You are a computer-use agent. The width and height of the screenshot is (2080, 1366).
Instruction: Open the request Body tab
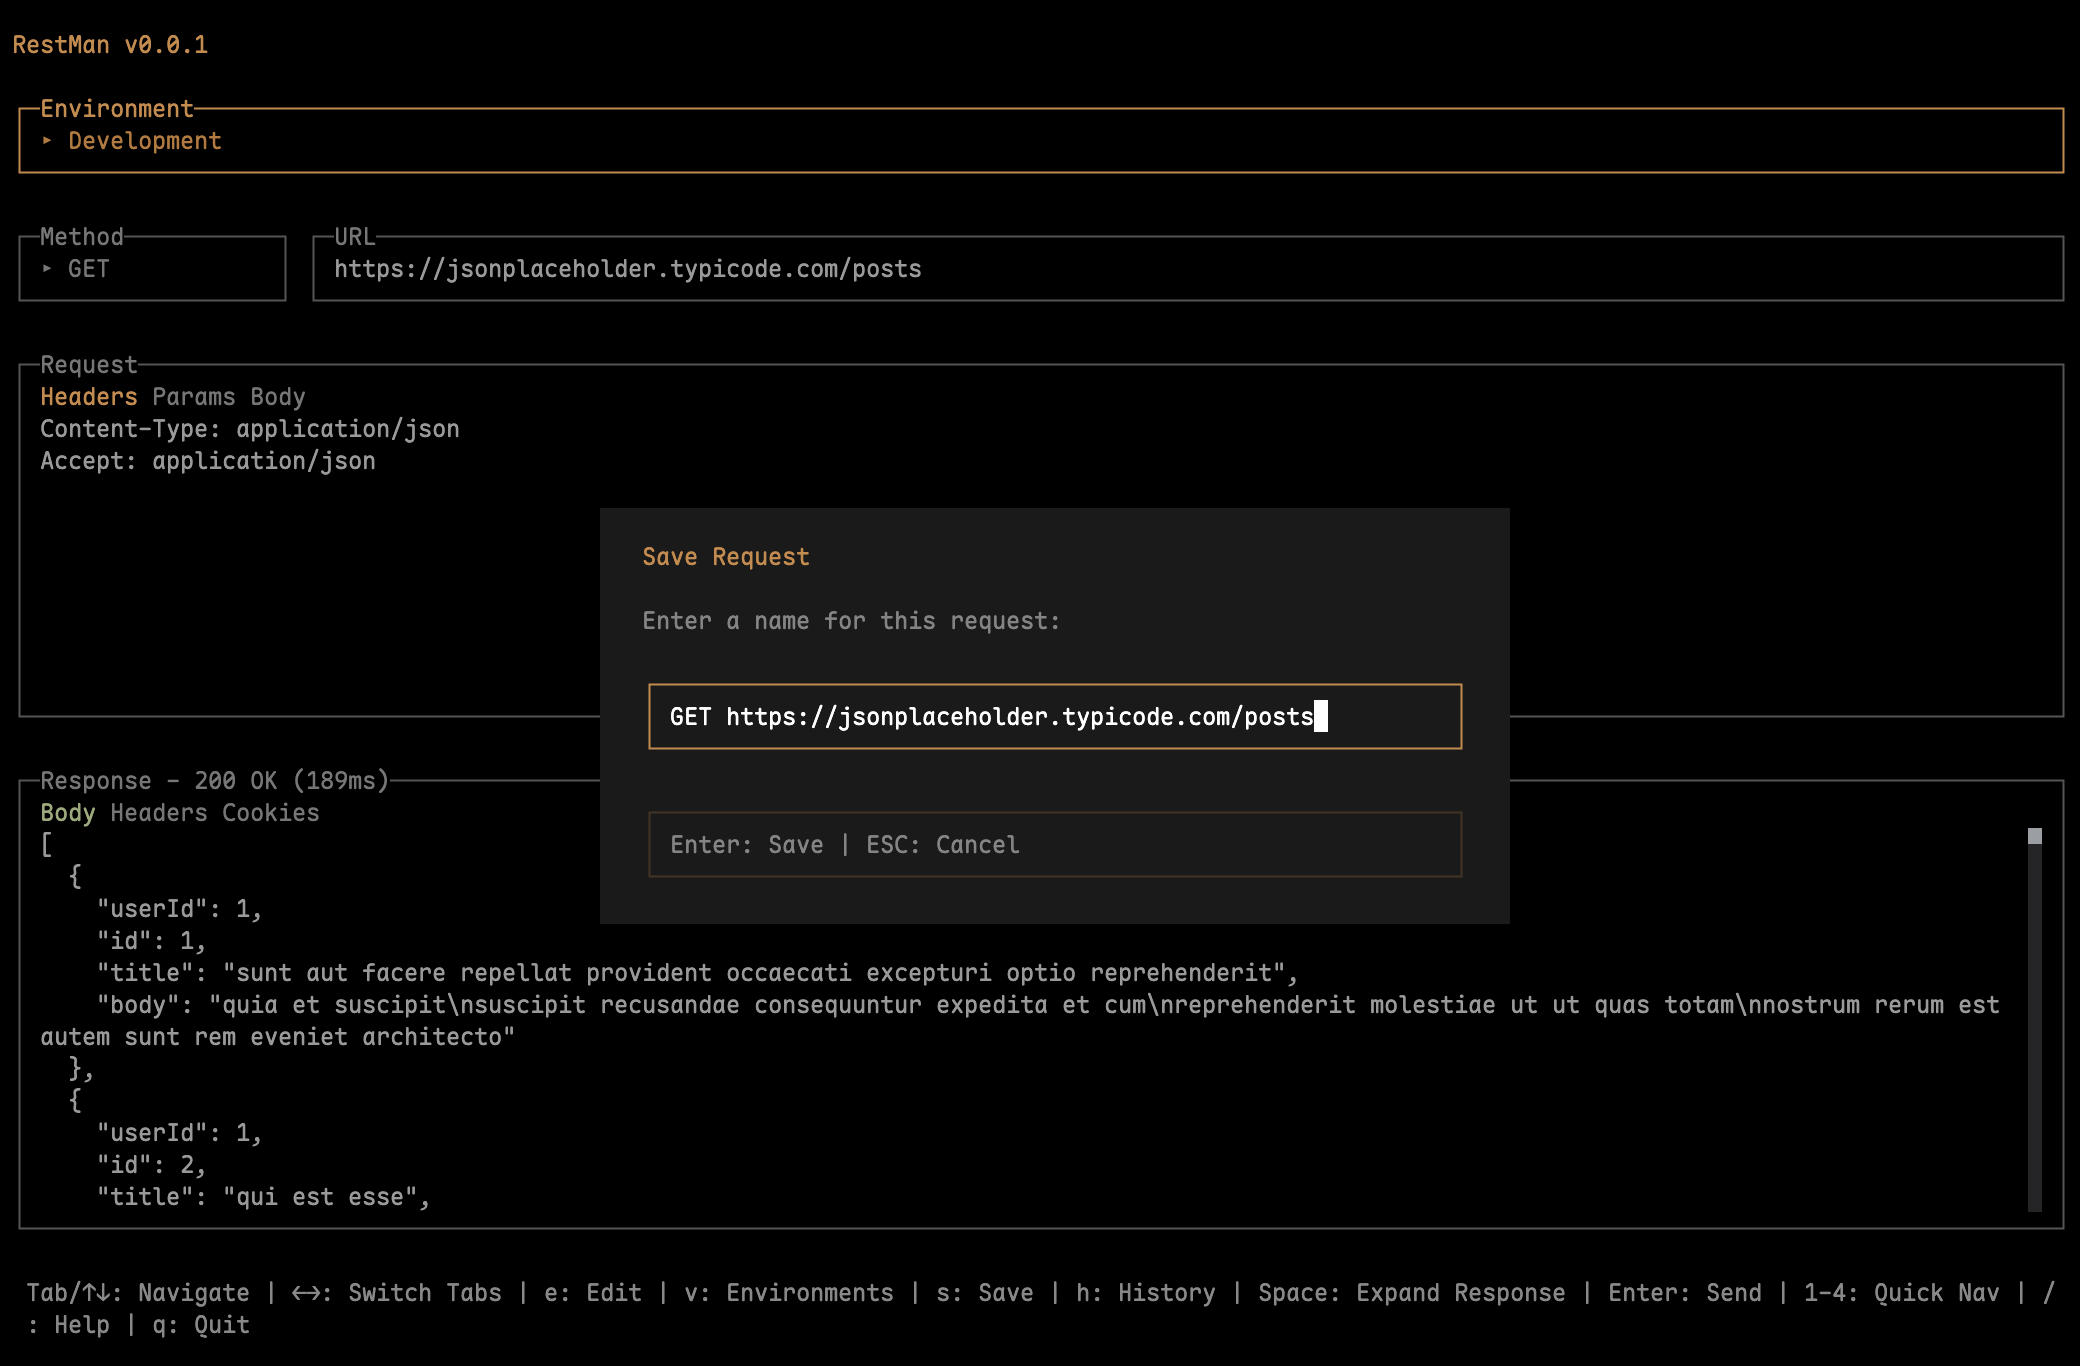coord(277,397)
